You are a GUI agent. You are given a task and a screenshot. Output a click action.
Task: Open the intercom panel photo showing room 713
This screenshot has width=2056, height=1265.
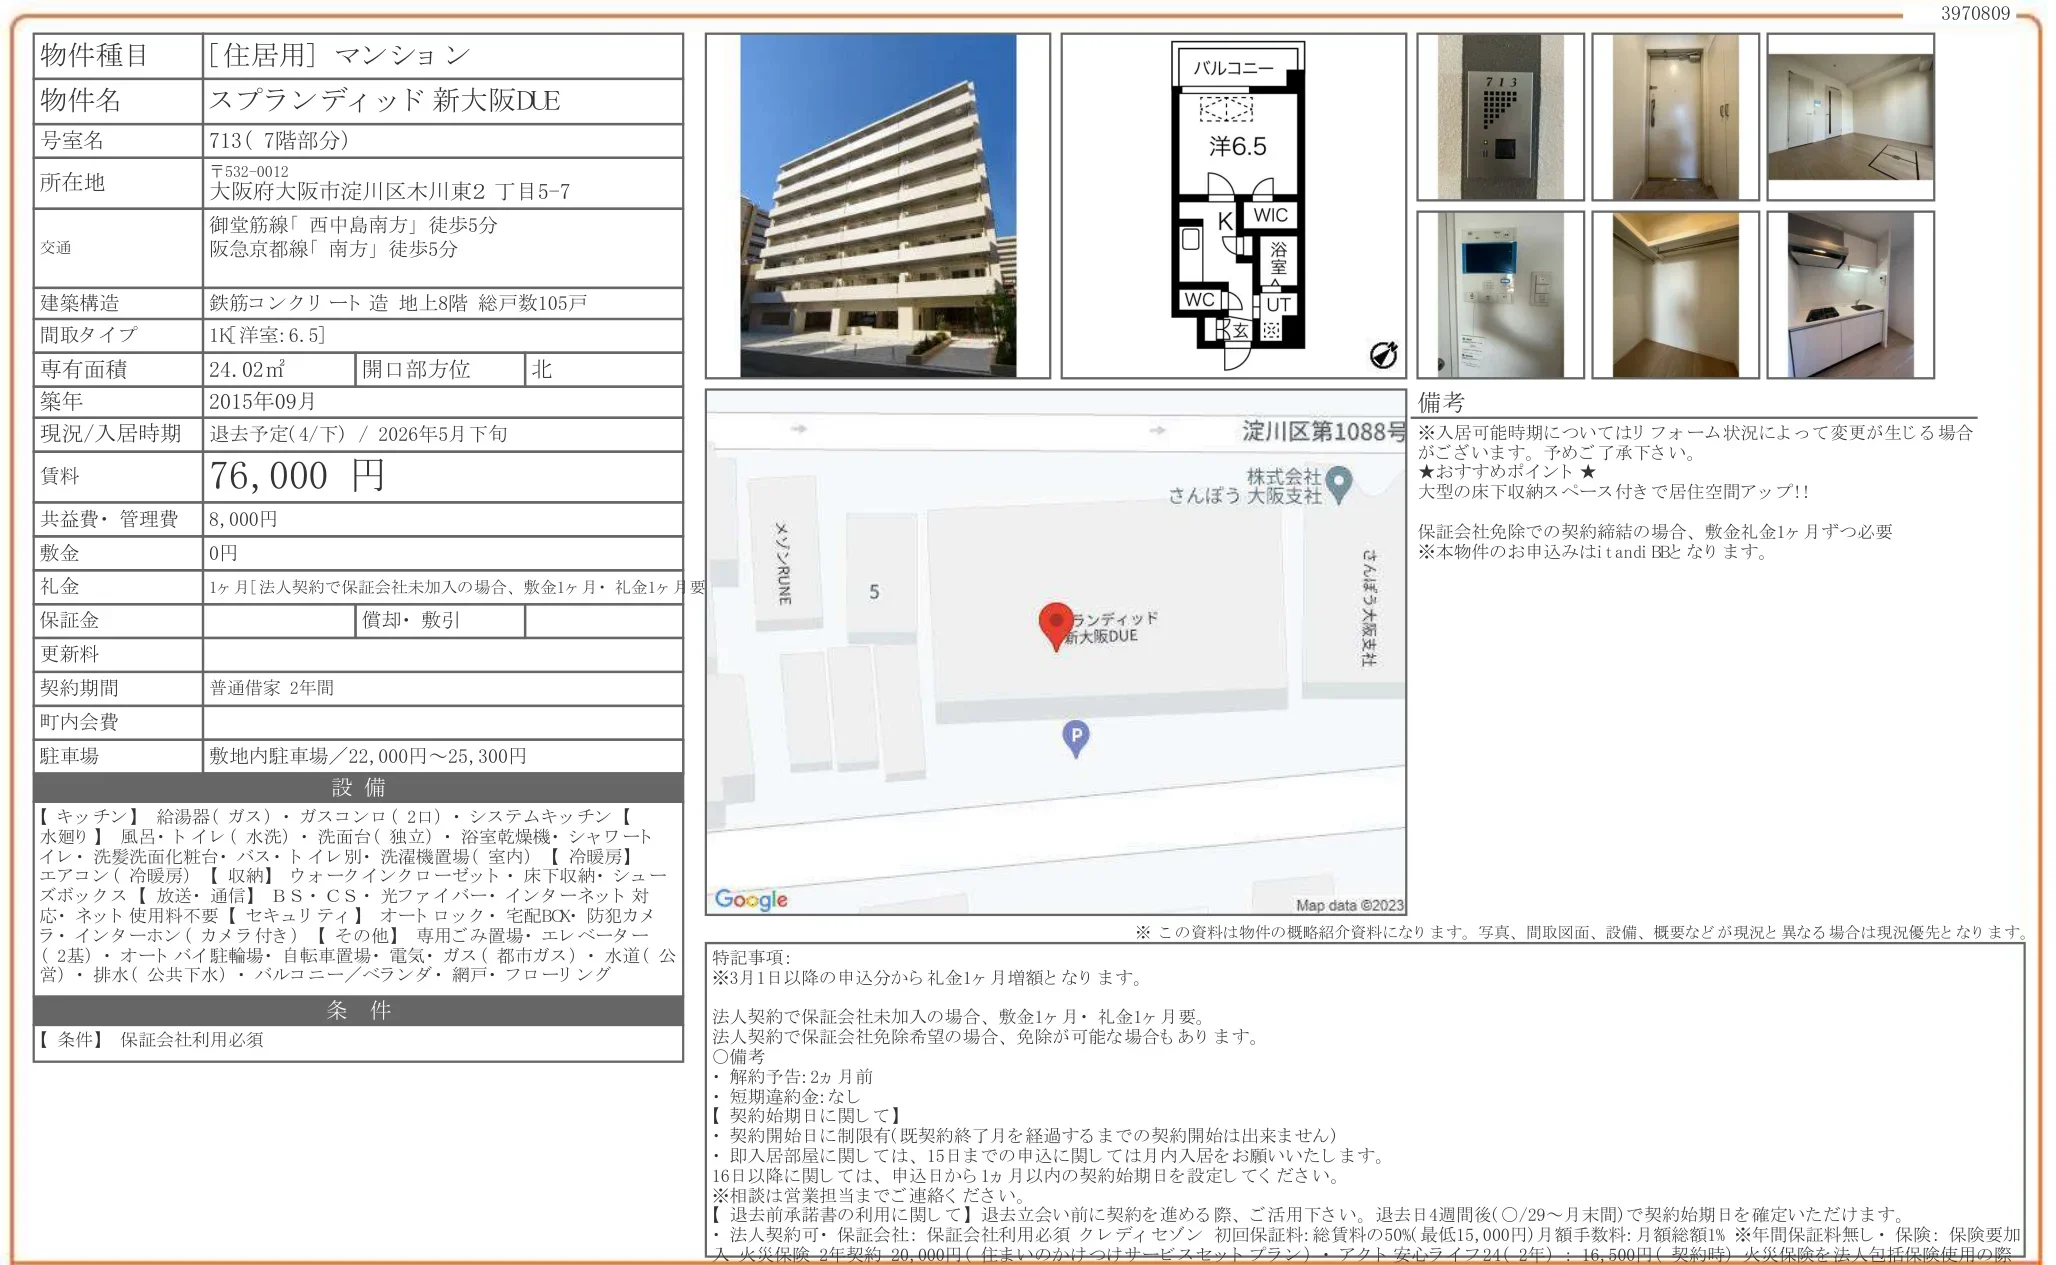coord(1499,115)
